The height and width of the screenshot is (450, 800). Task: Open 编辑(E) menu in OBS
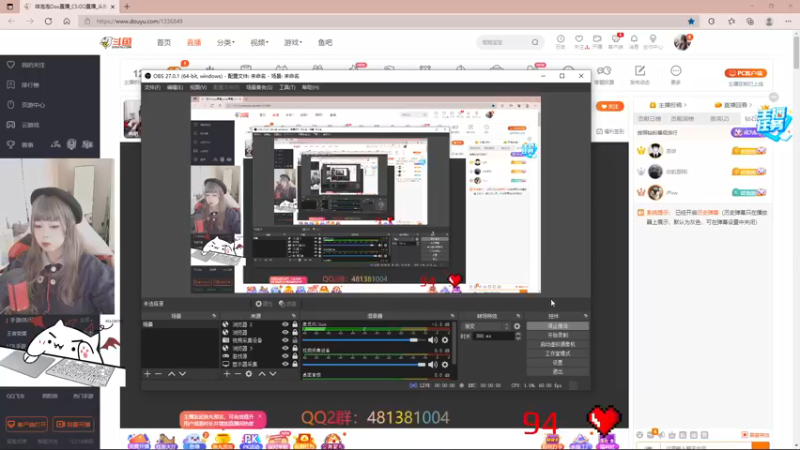coord(175,87)
